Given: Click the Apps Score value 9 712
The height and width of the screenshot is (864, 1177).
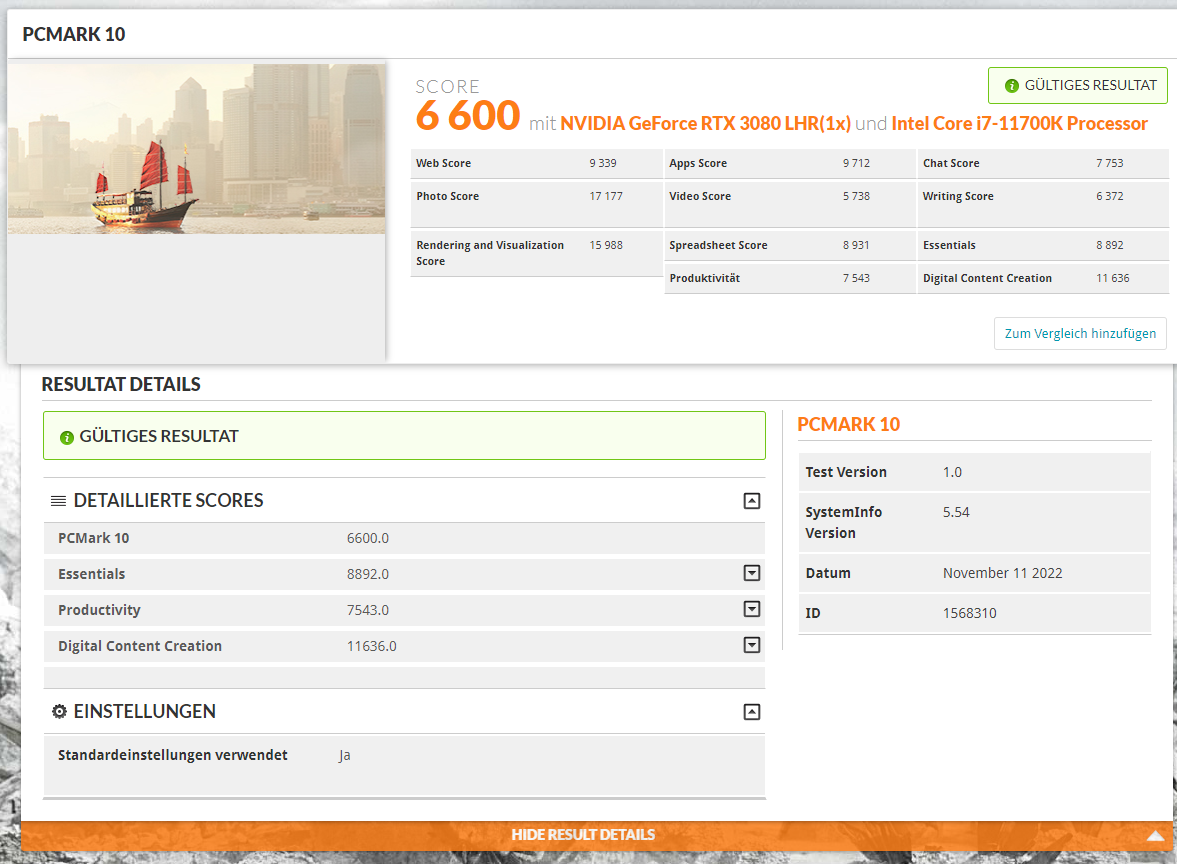Looking at the screenshot, I should click(856, 163).
